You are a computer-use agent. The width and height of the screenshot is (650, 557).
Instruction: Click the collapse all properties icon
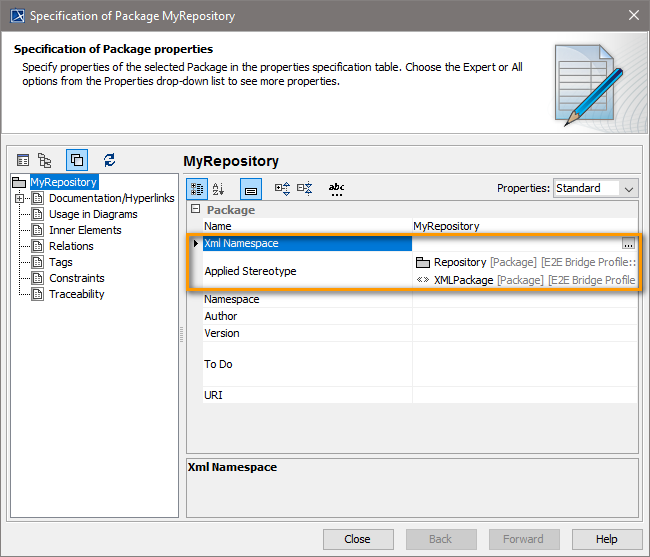click(x=305, y=188)
